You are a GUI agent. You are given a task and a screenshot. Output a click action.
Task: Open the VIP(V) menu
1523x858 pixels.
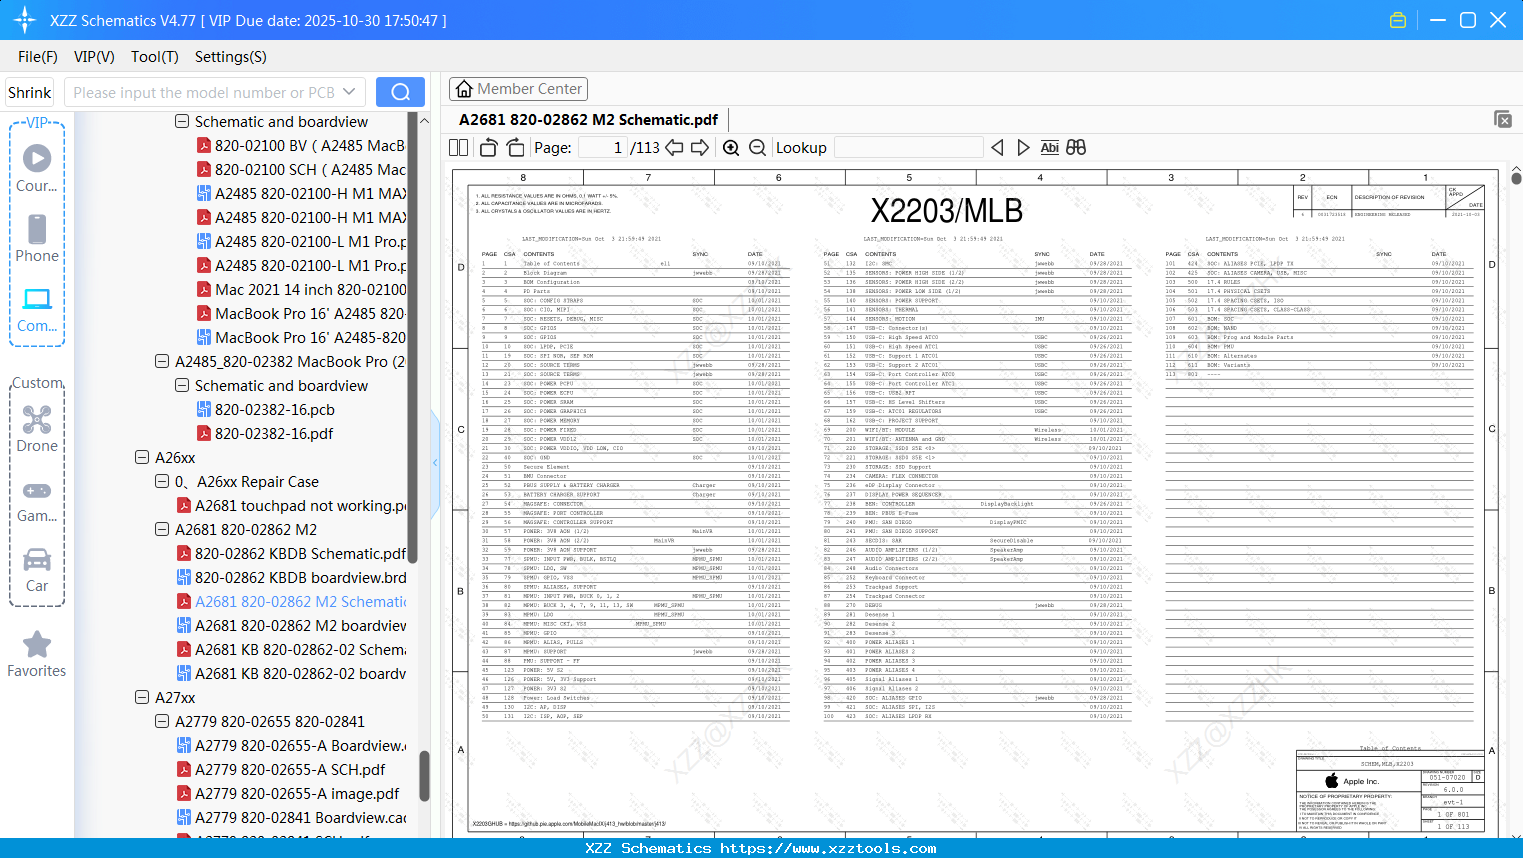94,57
